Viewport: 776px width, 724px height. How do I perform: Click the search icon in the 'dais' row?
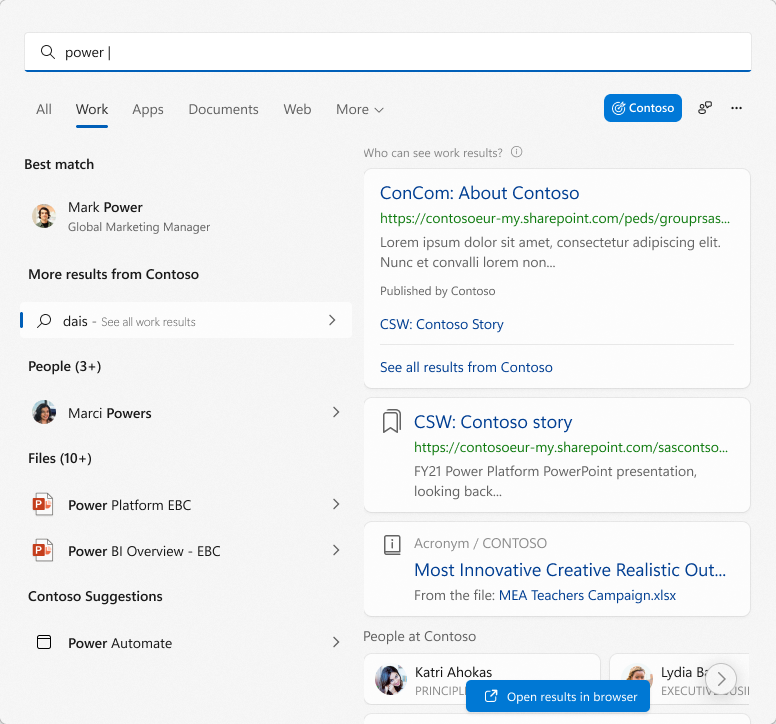(44, 321)
